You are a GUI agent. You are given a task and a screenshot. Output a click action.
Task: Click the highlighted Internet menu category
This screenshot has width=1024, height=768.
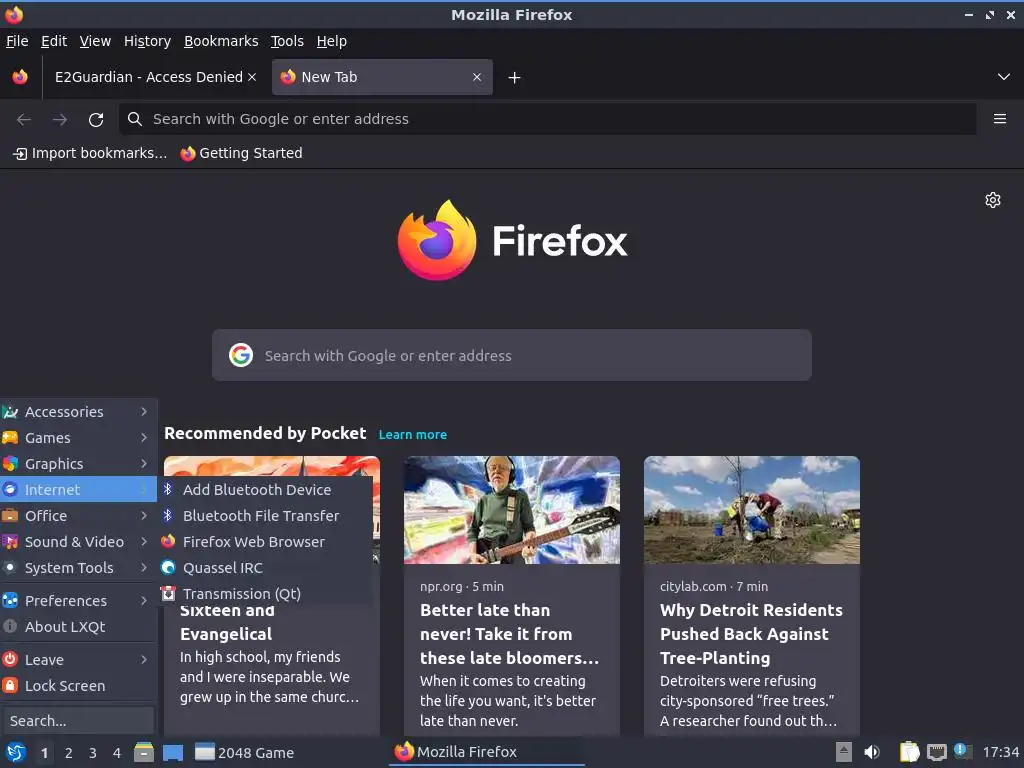78,490
